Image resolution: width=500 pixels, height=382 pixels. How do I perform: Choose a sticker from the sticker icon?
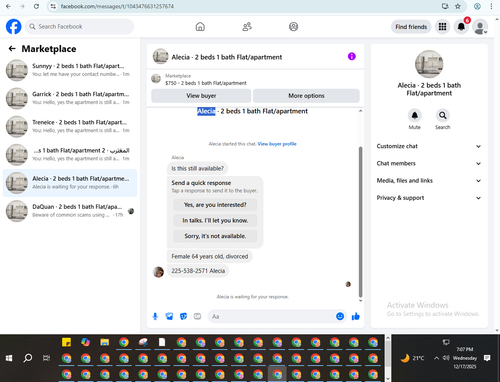(183, 316)
